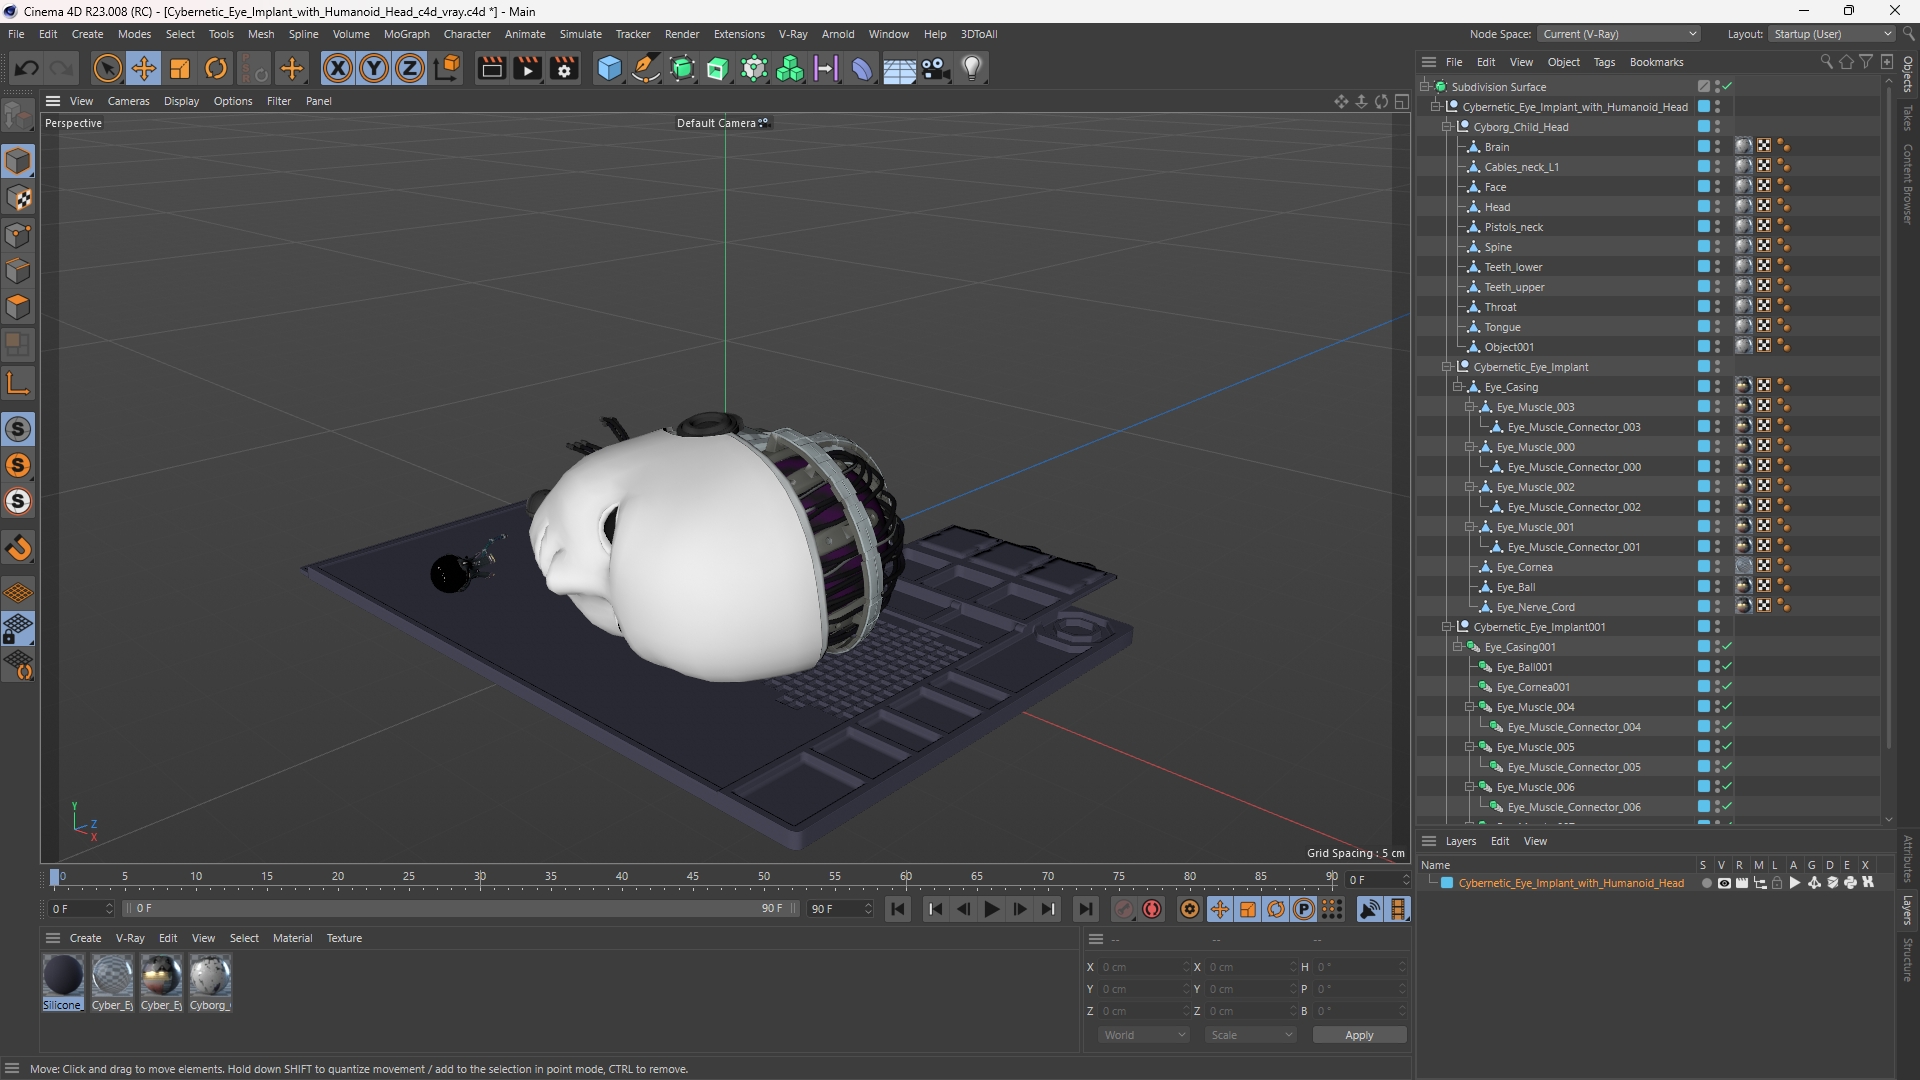1920x1080 pixels.
Task: Click the Undo arrow icon
Action: [x=27, y=68]
